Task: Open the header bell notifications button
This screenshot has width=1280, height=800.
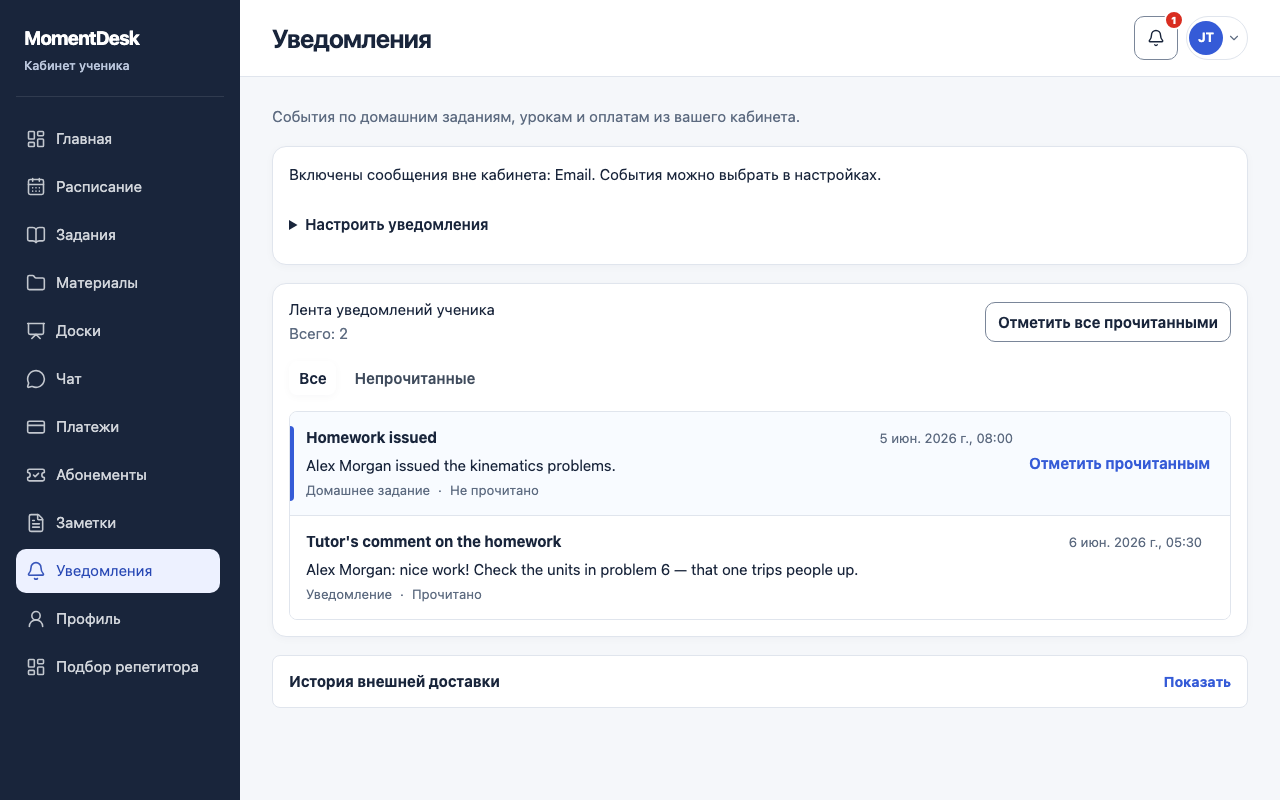Action: click(1156, 38)
